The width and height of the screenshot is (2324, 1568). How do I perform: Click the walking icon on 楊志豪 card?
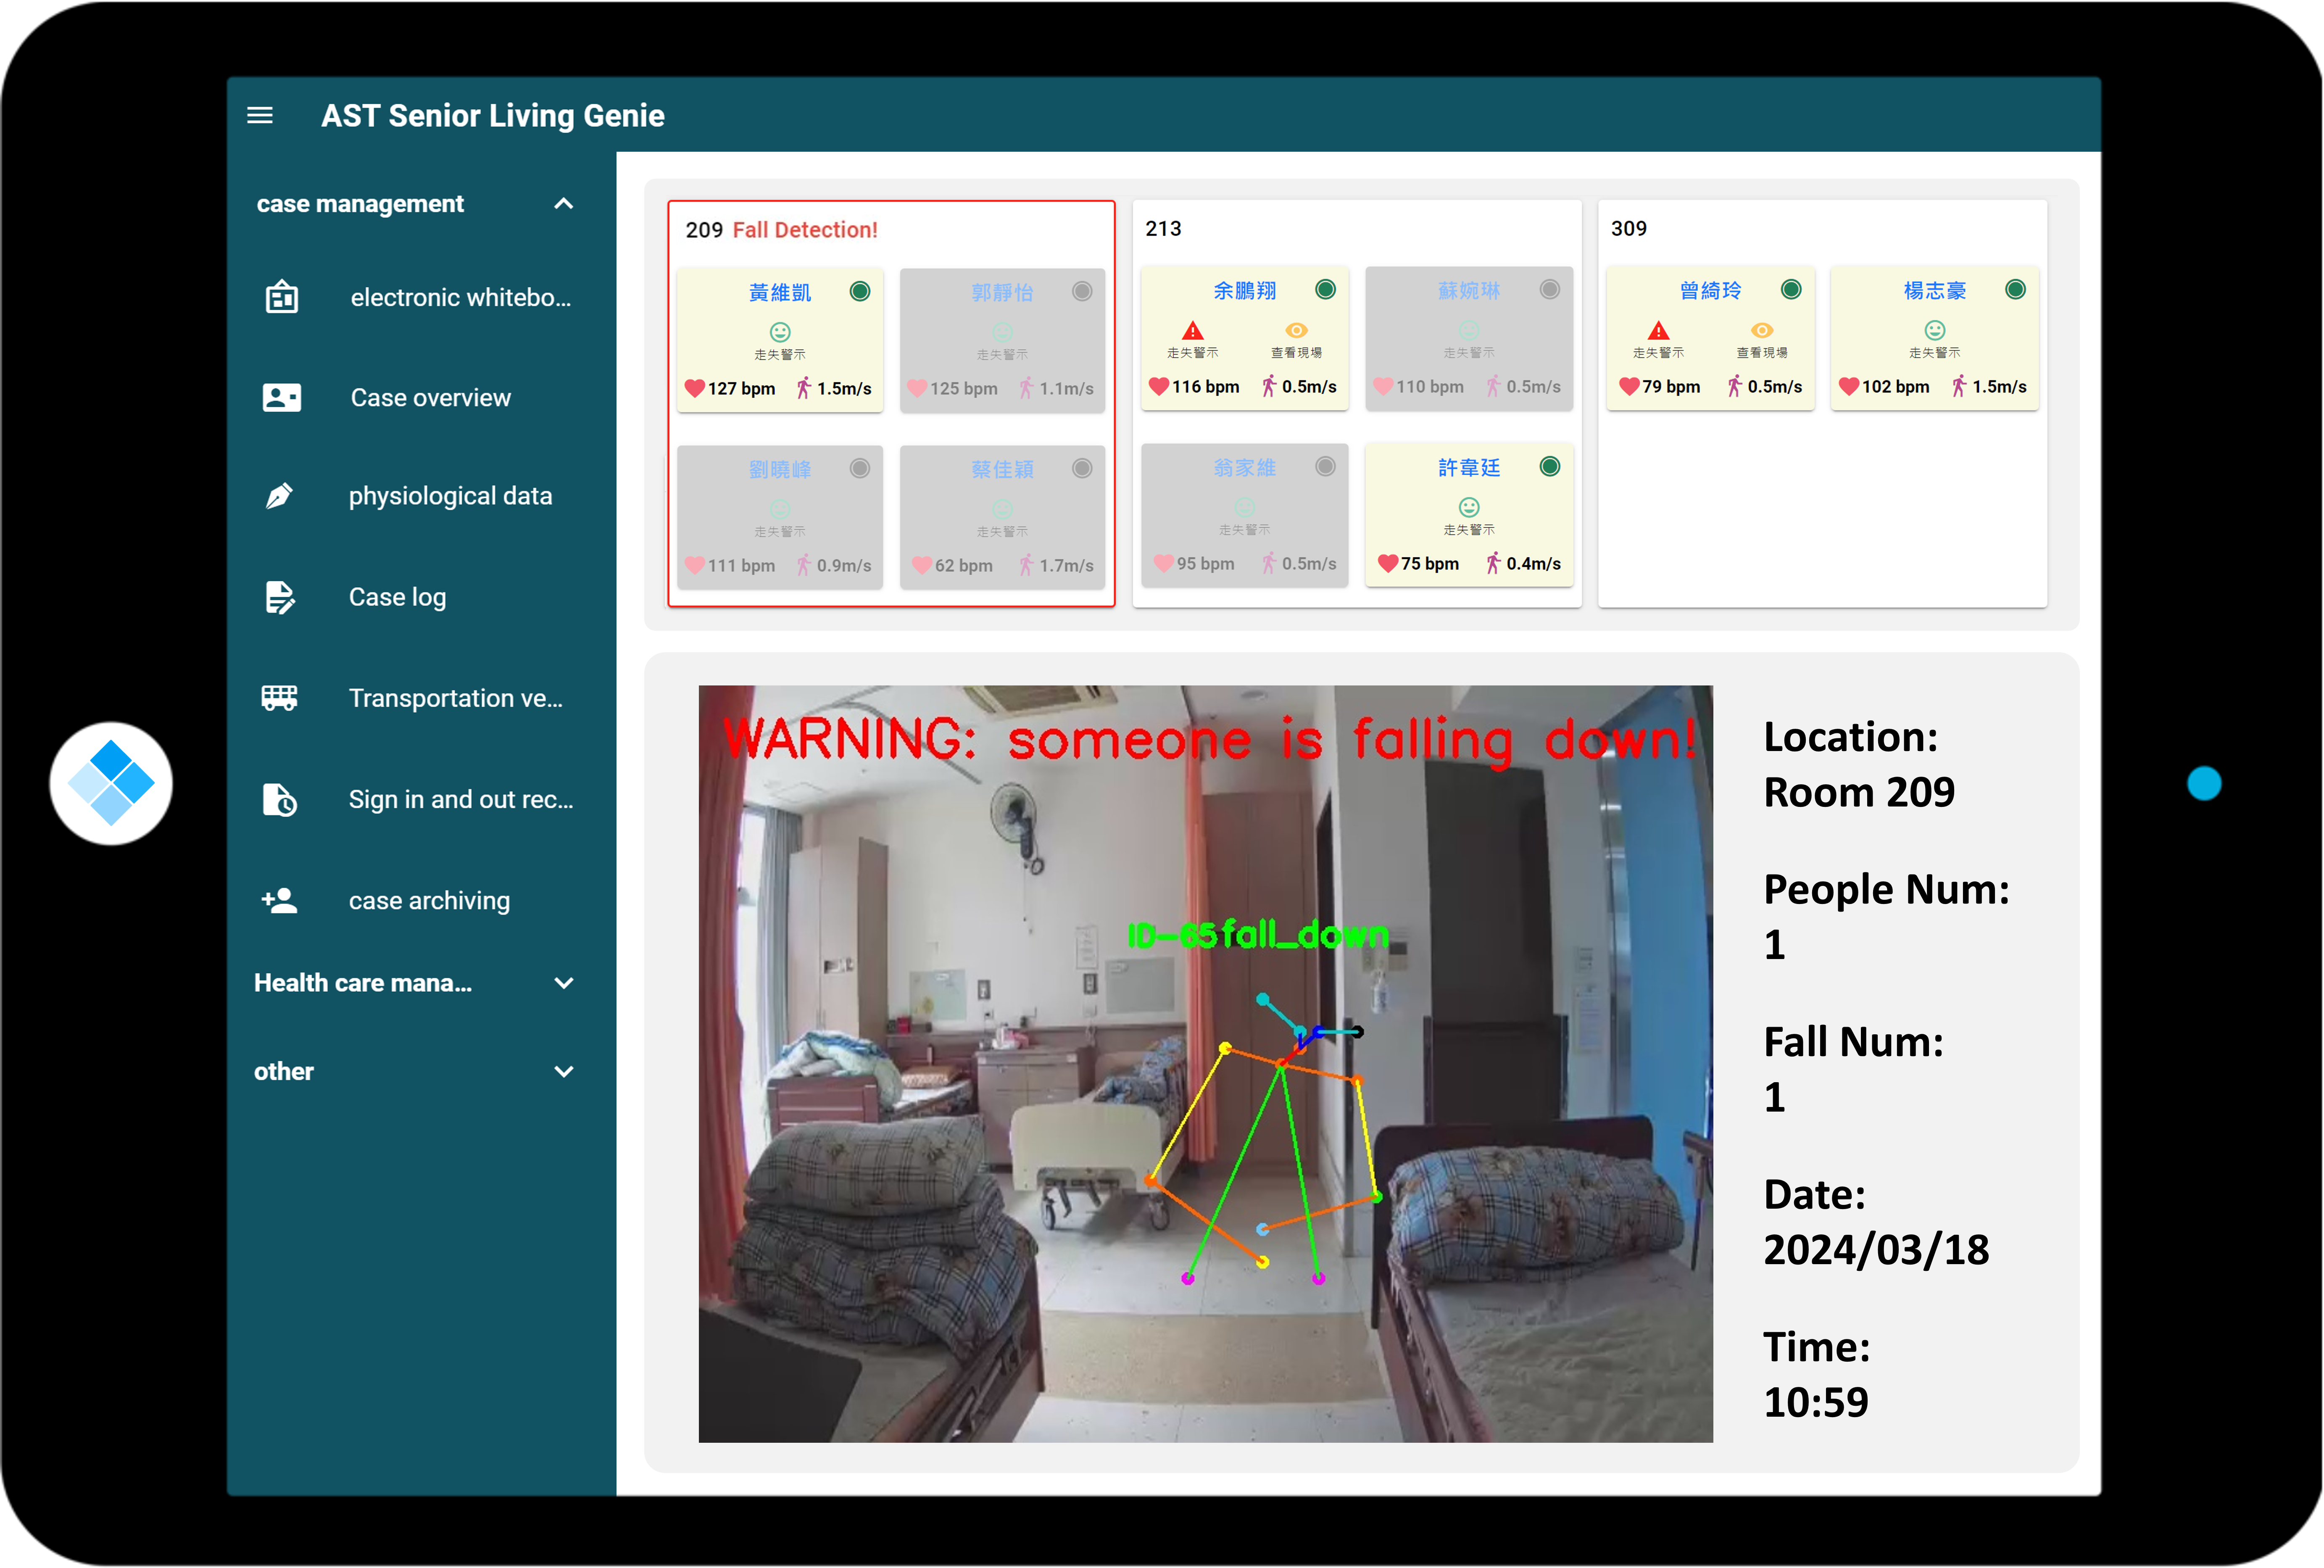point(1958,386)
